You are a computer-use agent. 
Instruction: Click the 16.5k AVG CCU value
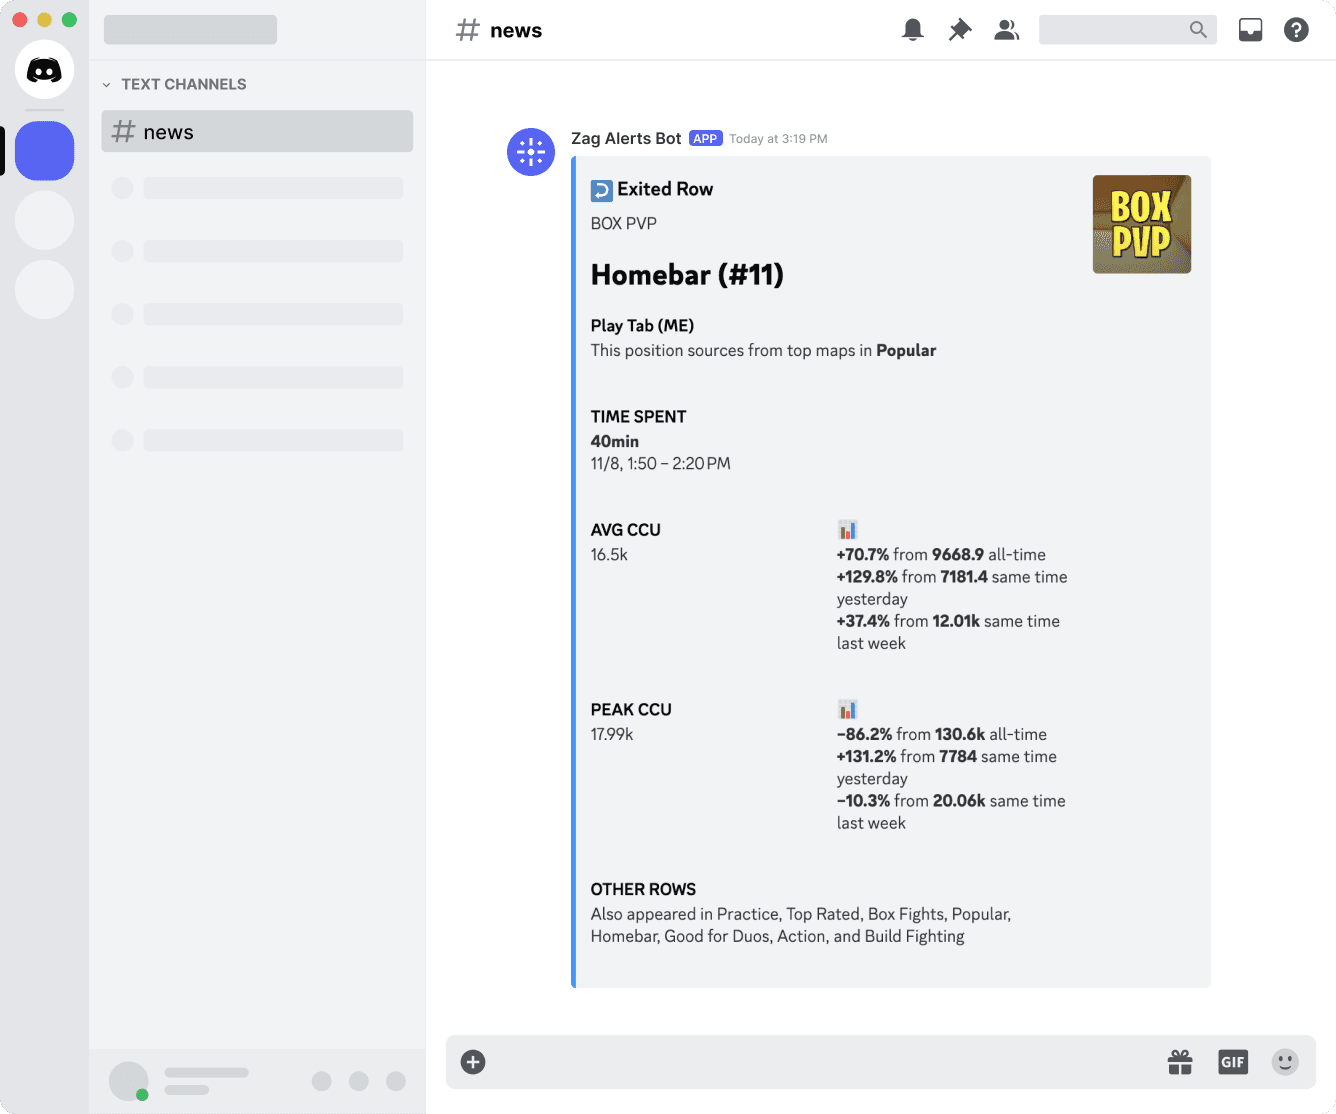[609, 554]
